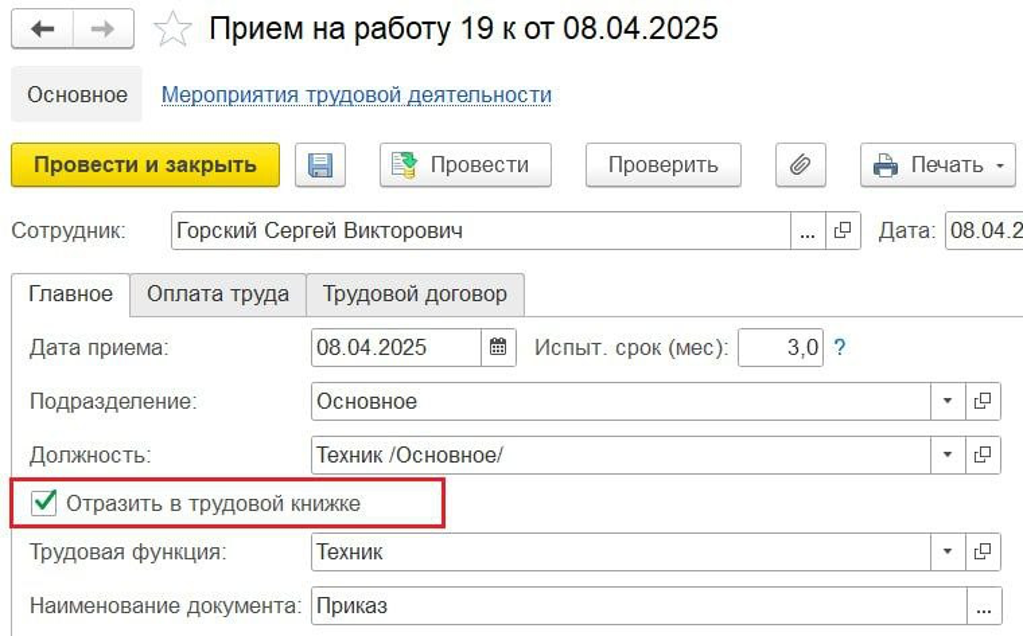This screenshot has width=1025, height=637.
Task: Open the Трудовая функция record with the open-form icon
Action: tap(983, 551)
